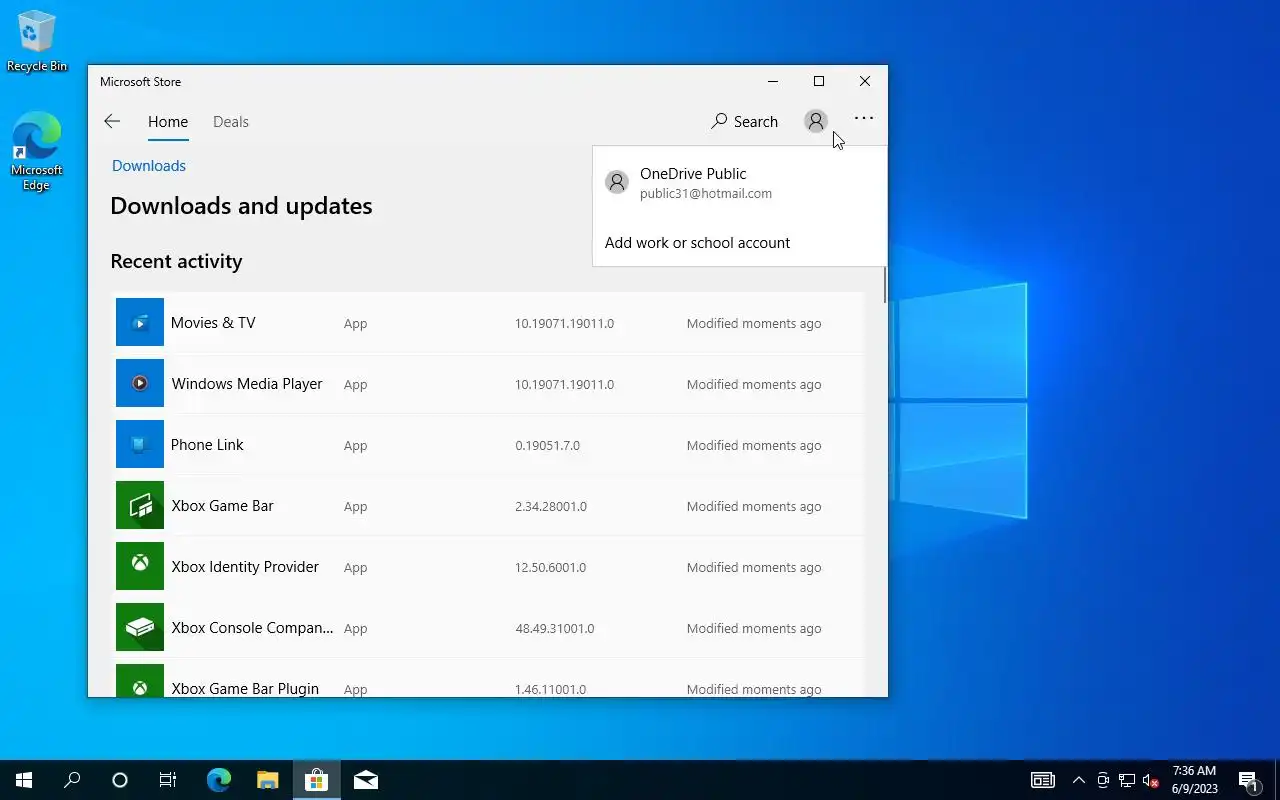The height and width of the screenshot is (800, 1280).
Task: Click the network status tray icon
Action: (1127, 780)
